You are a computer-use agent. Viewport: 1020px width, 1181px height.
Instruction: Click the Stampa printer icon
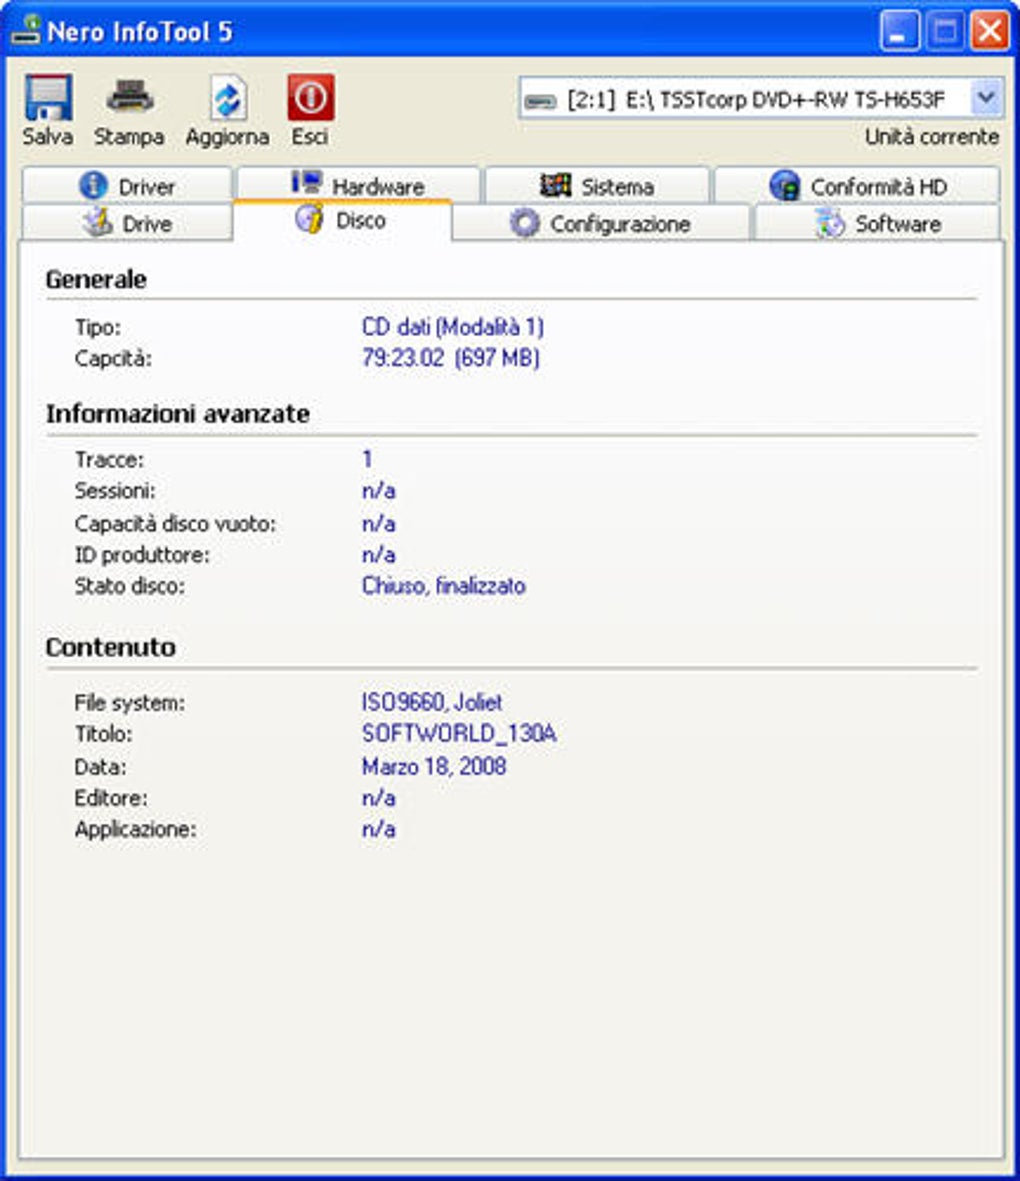click(130, 96)
